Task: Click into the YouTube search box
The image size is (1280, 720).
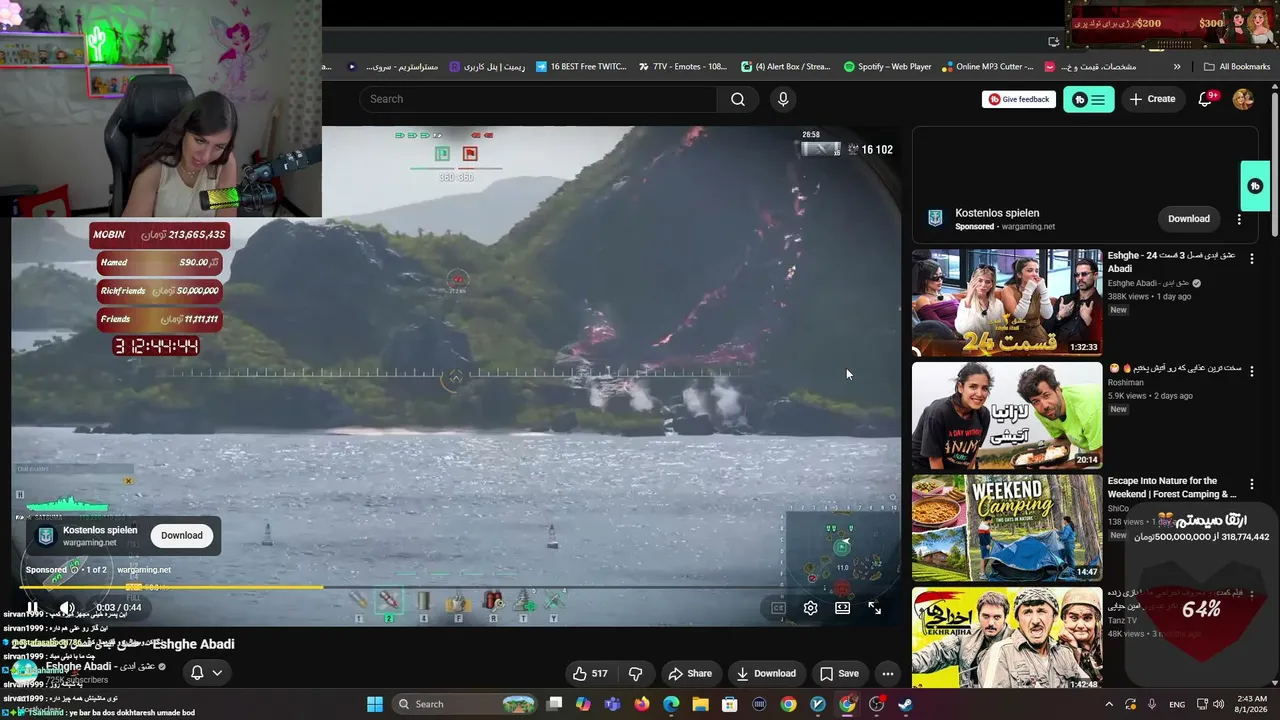Action: [x=539, y=99]
